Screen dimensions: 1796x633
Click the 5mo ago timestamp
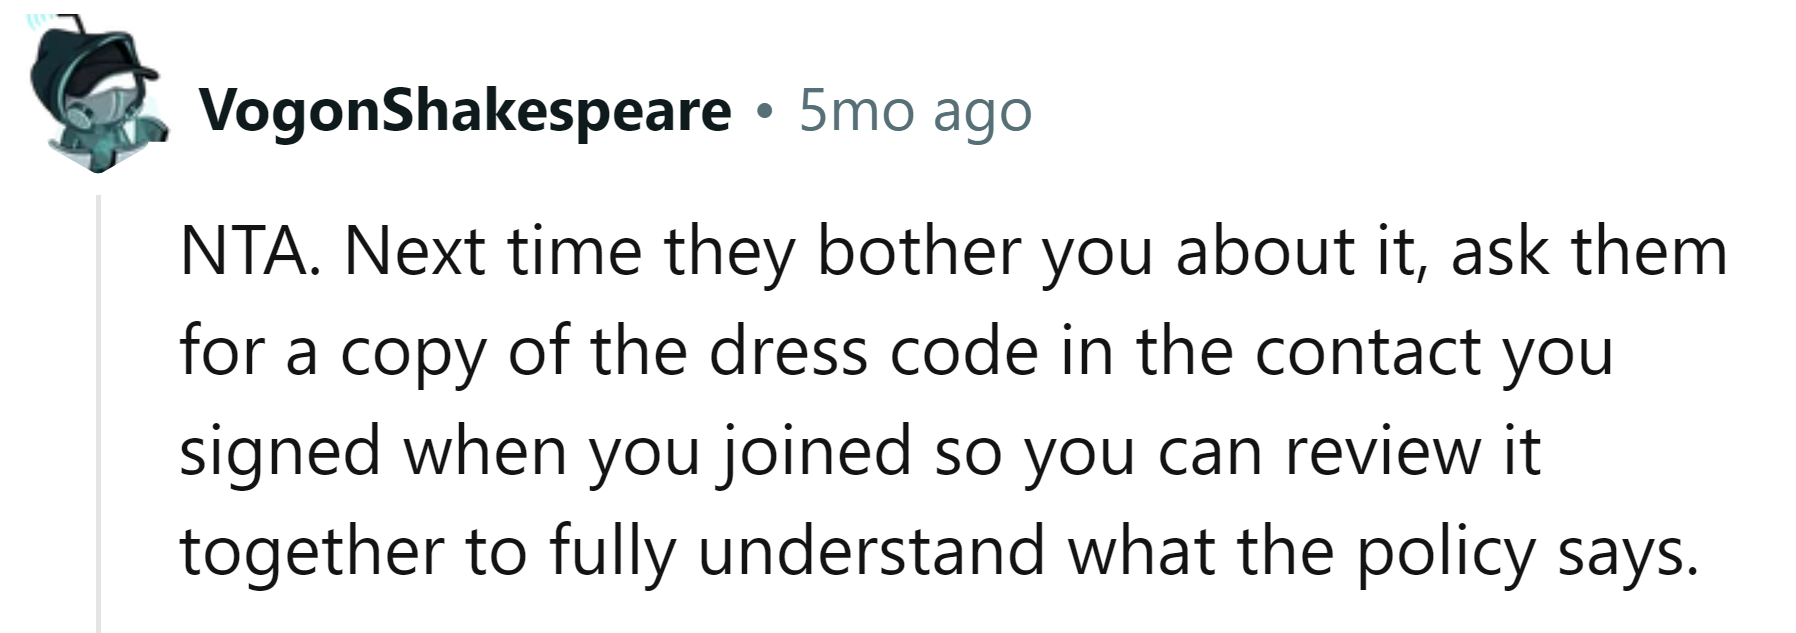915,111
